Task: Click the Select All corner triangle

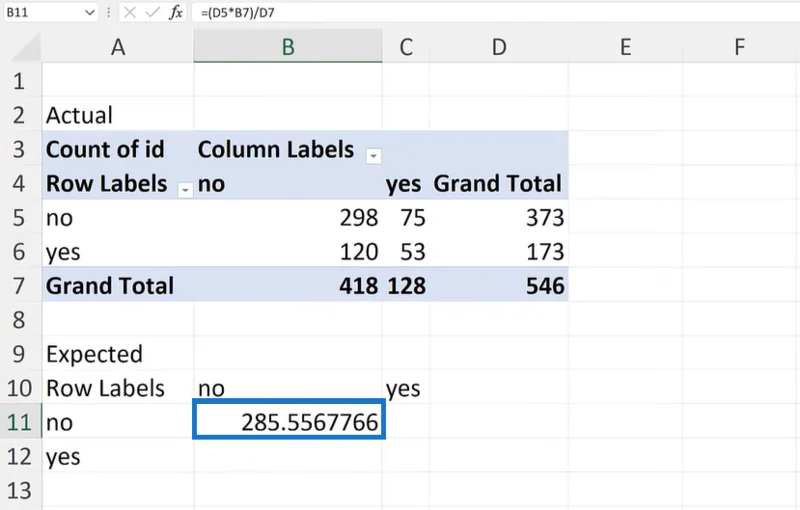Action: pyautogui.click(x=26, y=48)
